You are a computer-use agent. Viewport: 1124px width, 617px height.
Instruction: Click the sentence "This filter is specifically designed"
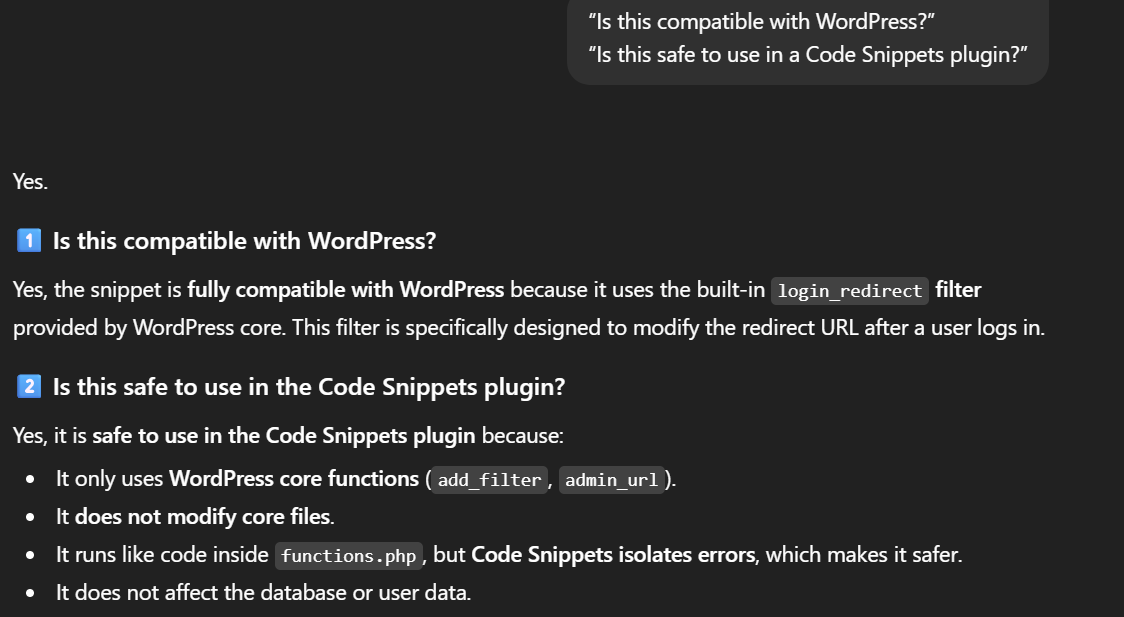(x=450, y=328)
